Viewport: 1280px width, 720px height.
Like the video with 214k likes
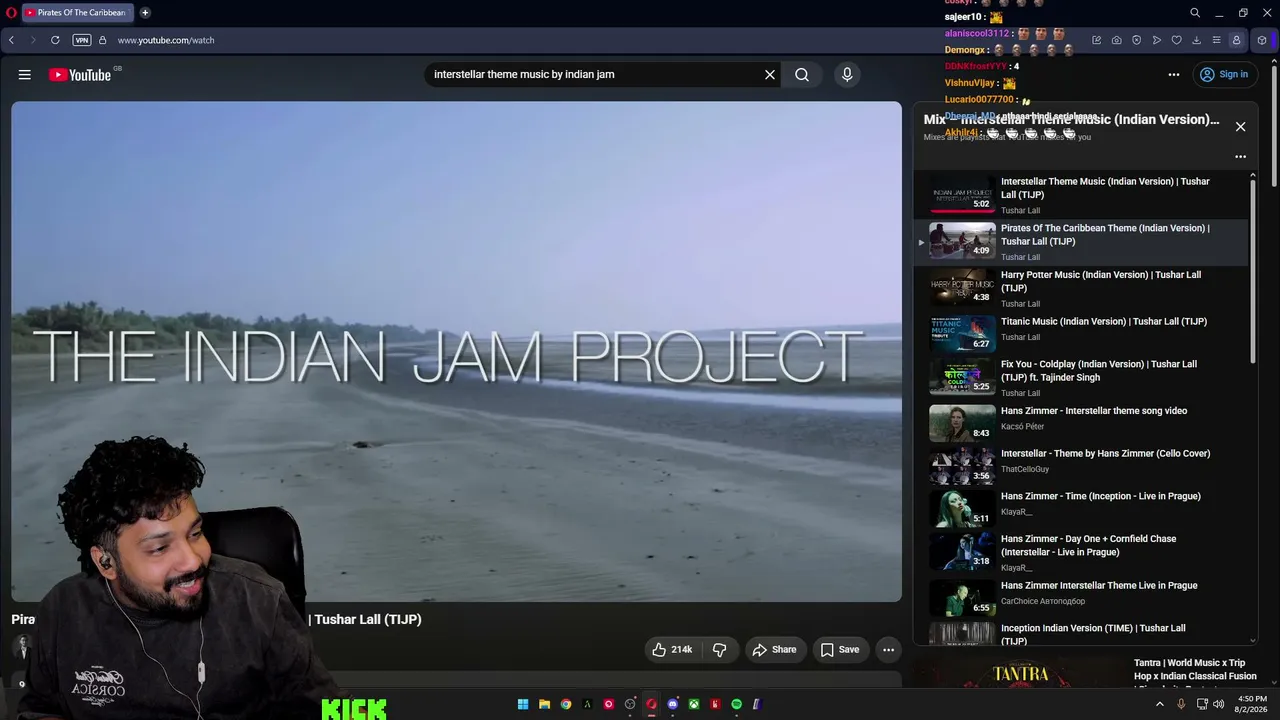pyautogui.click(x=673, y=650)
